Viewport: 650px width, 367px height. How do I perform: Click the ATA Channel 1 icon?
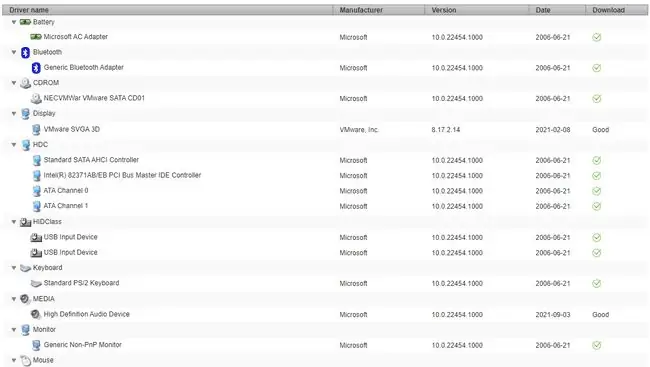[x=36, y=206]
